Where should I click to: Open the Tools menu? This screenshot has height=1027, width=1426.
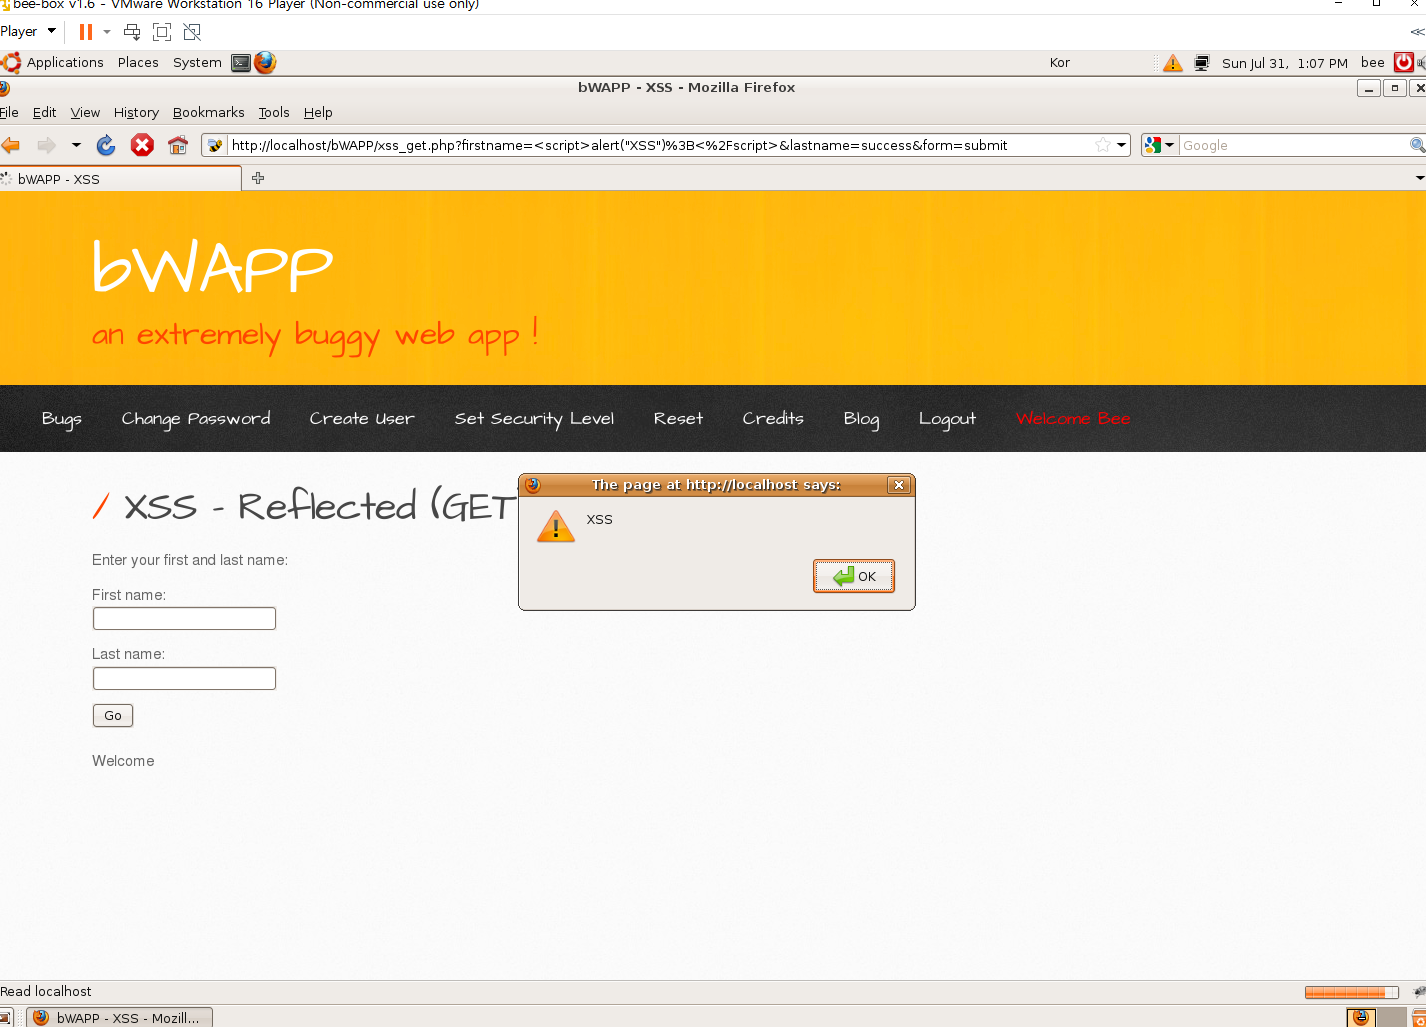pyautogui.click(x=274, y=112)
